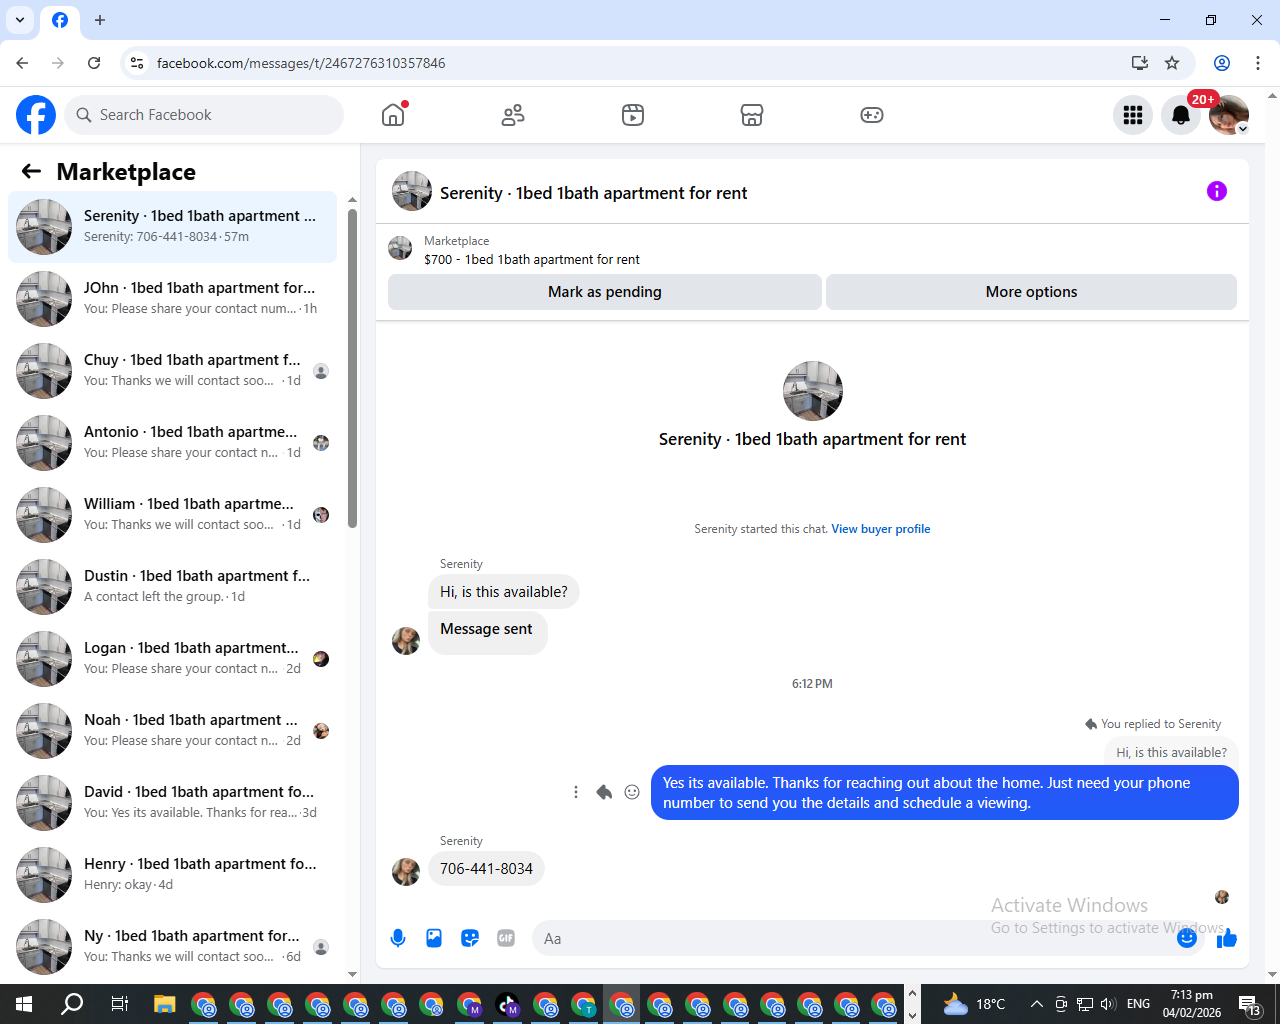Screen dimensions: 1280x1024
Task: Reload the page
Action: coord(94,63)
